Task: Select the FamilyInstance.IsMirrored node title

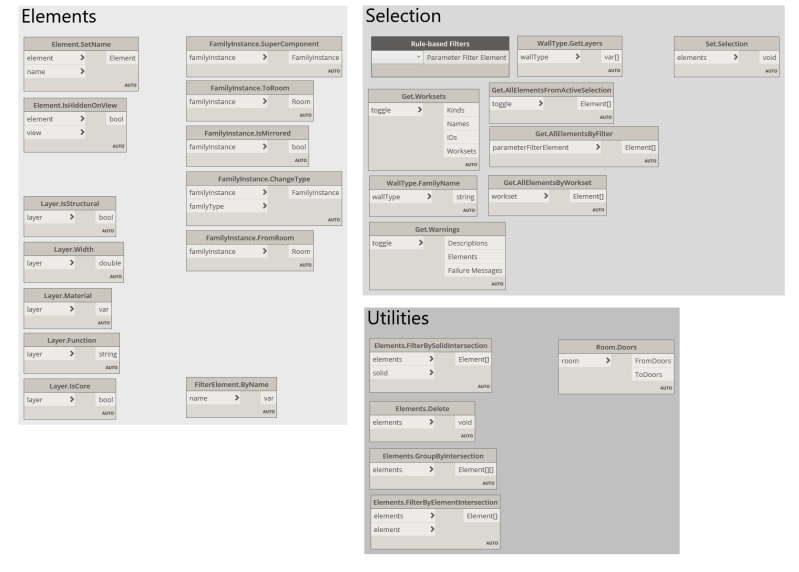Action: click(x=247, y=133)
